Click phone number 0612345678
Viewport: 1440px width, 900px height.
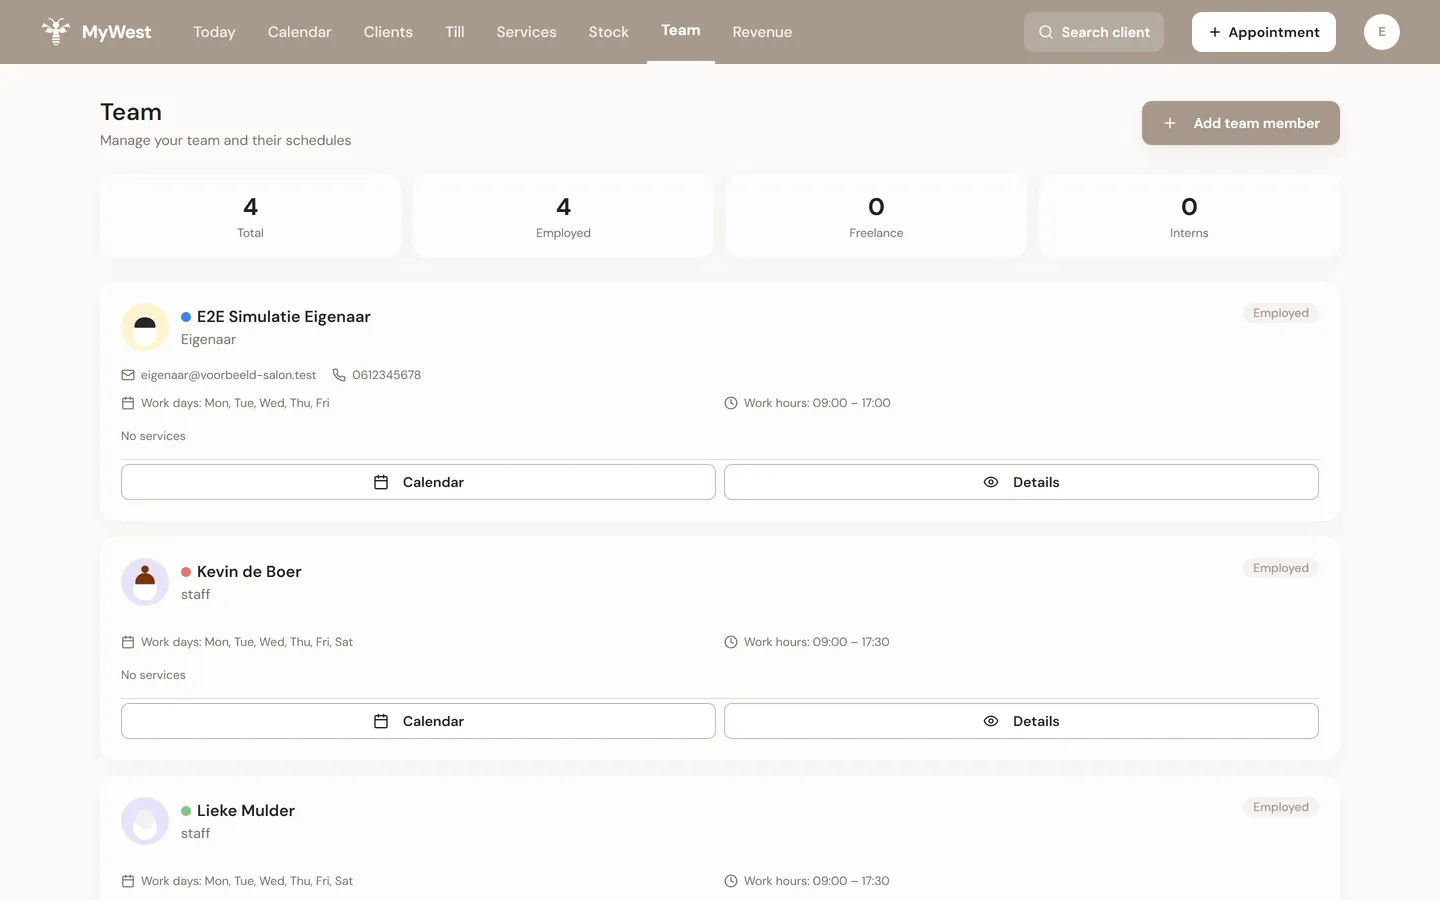tap(386, 375)
